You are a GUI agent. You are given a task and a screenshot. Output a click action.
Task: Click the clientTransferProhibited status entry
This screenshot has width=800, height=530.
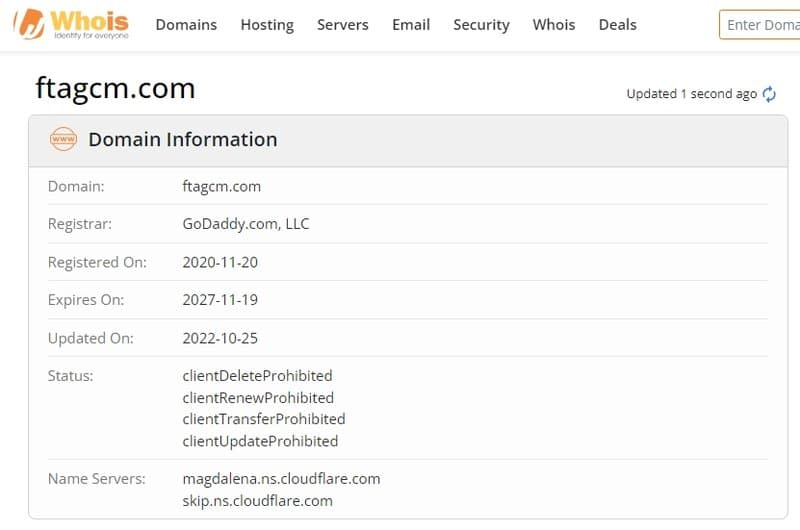pos(264,419)
